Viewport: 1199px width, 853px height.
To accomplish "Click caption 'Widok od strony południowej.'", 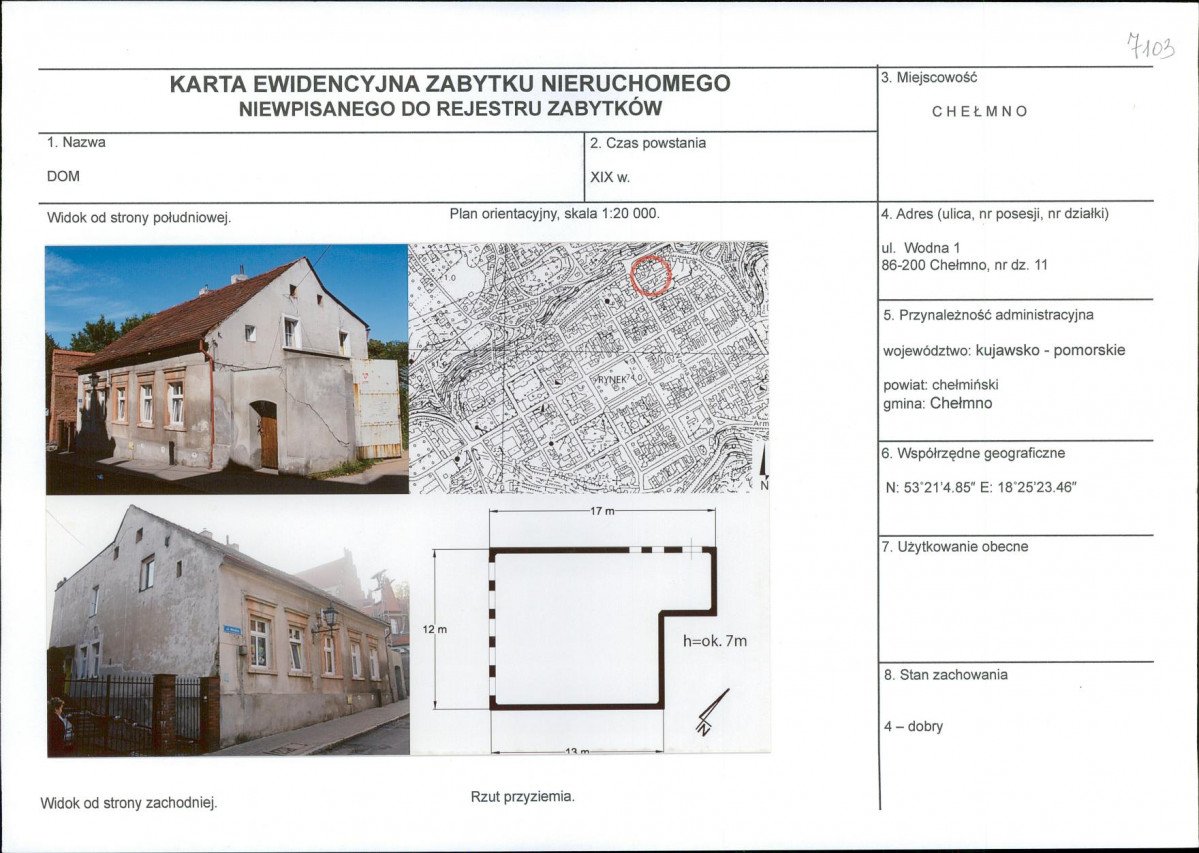I will (x=138, y=218).
